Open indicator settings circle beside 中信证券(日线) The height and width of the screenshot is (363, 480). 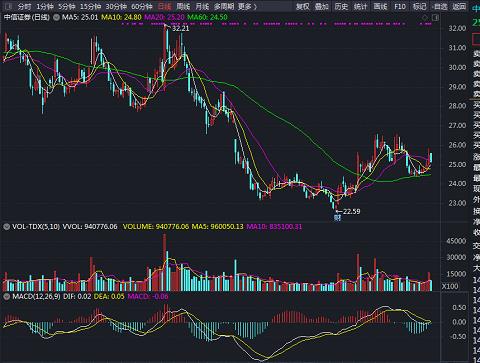(56, 17)
